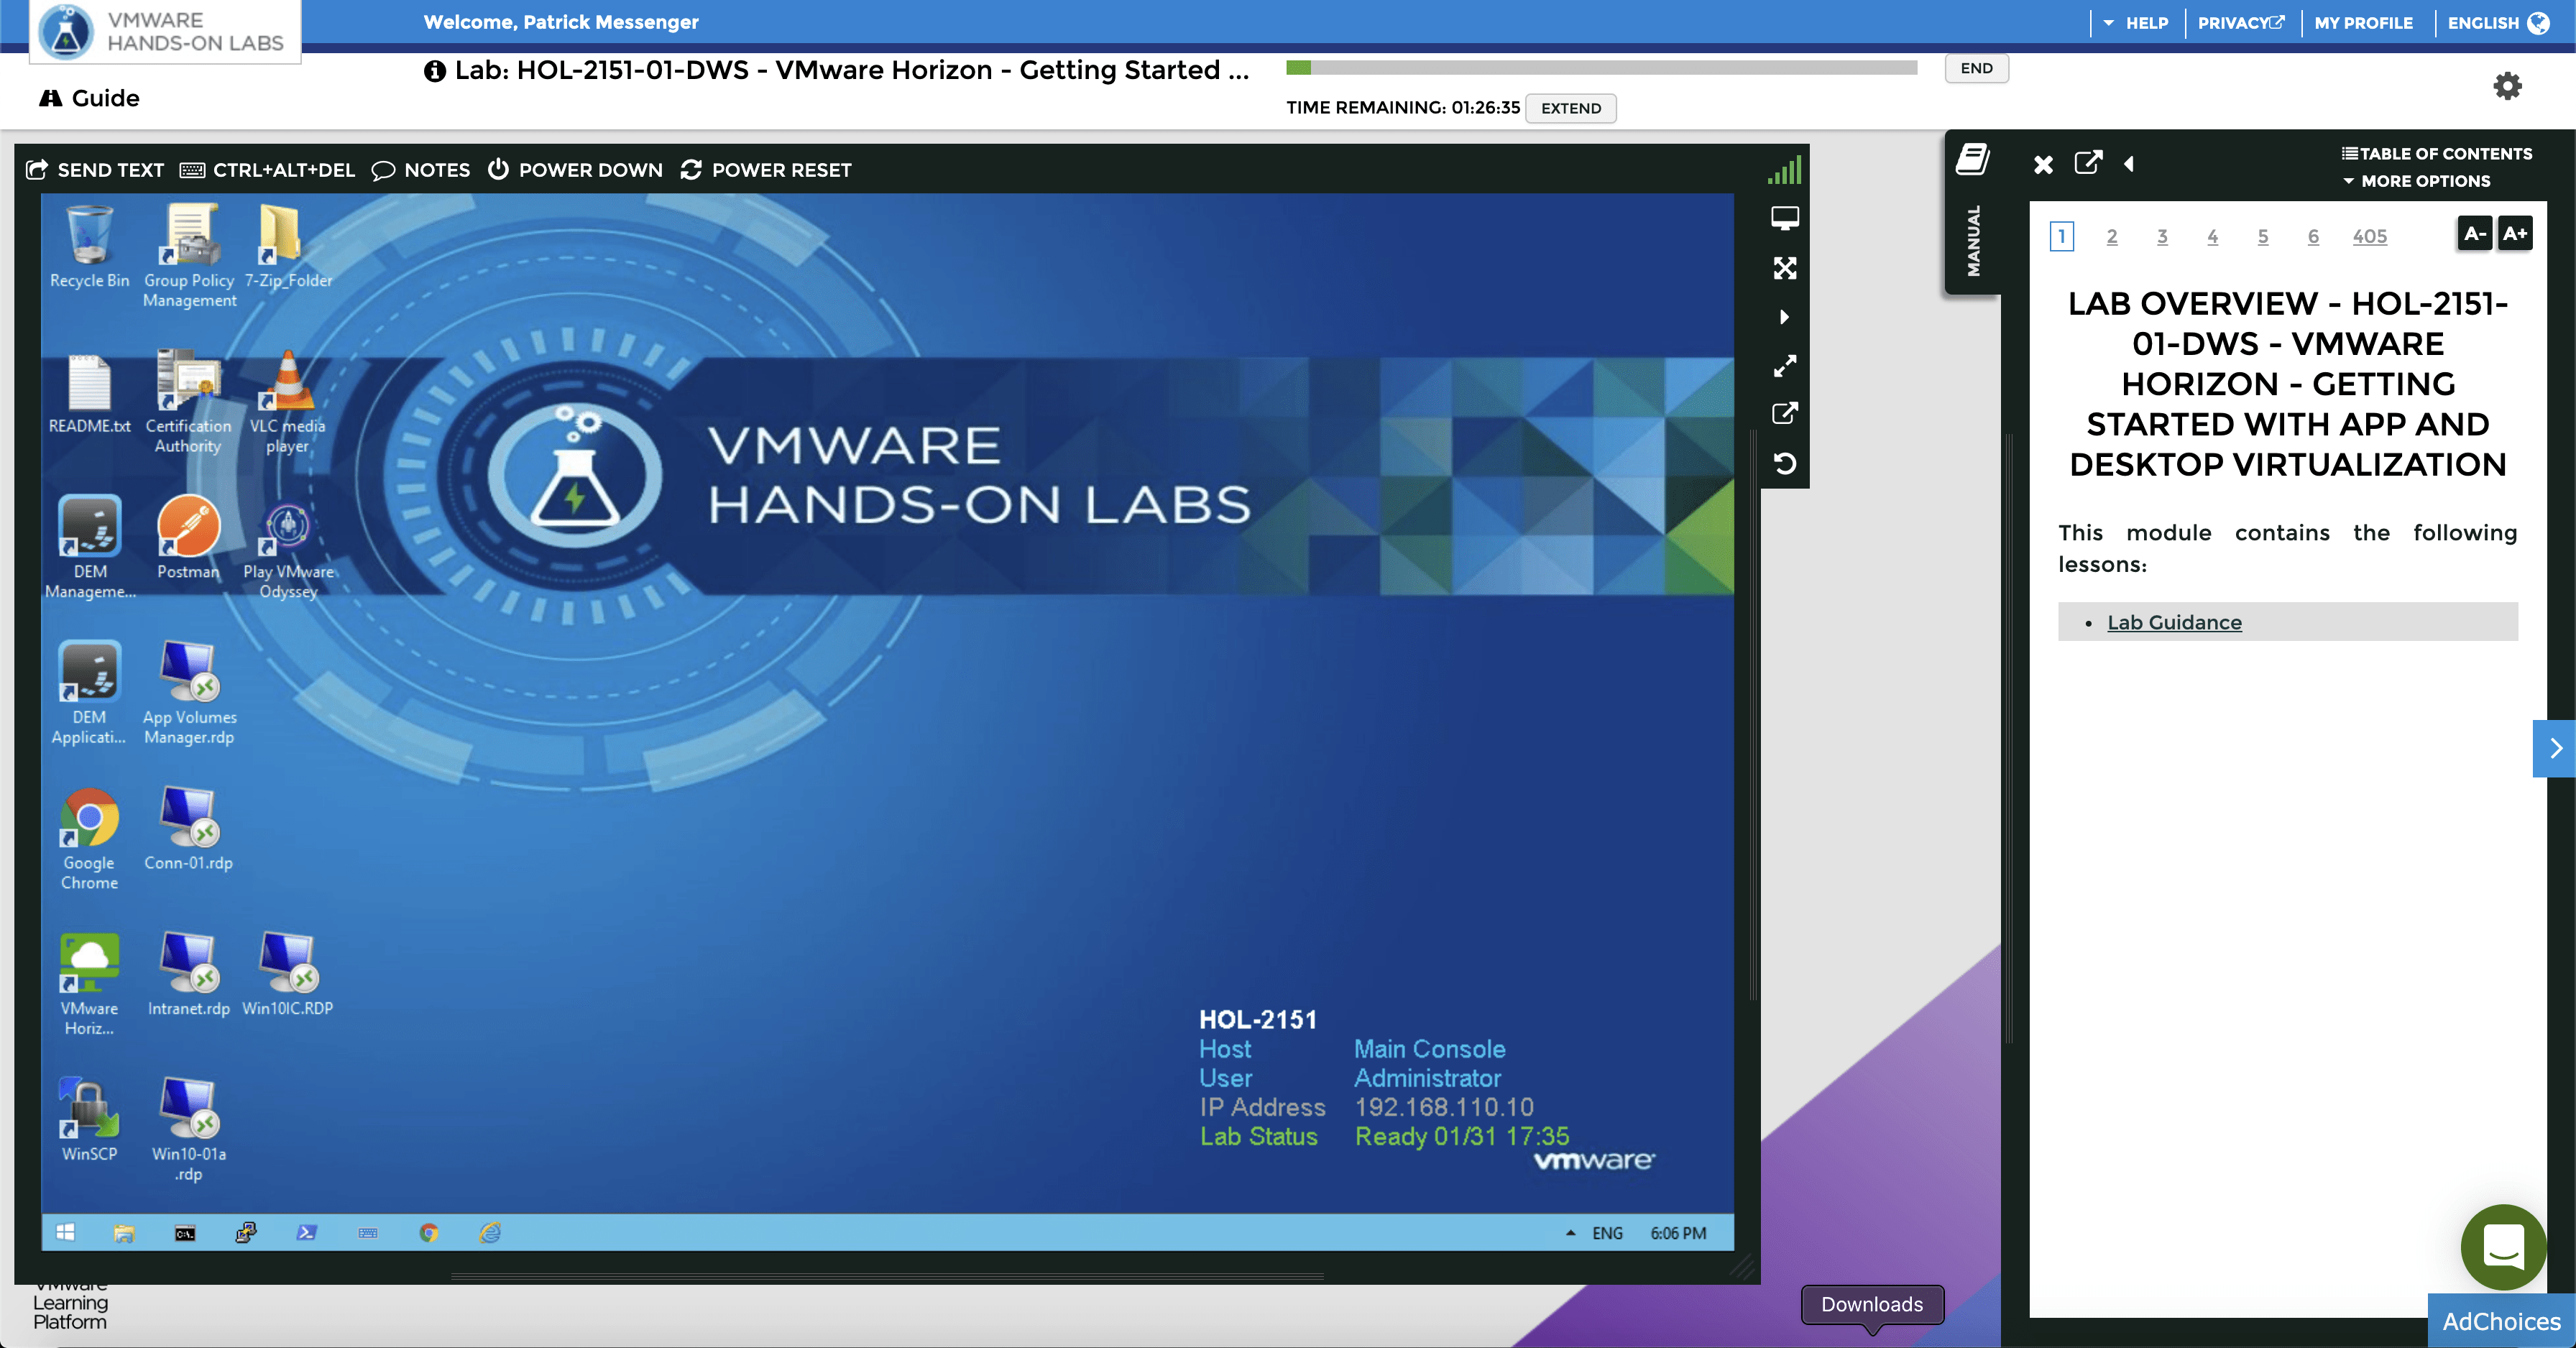Click the refresh console icon
This screenshot has height=1348, width=2576.
coord(1784,464)
